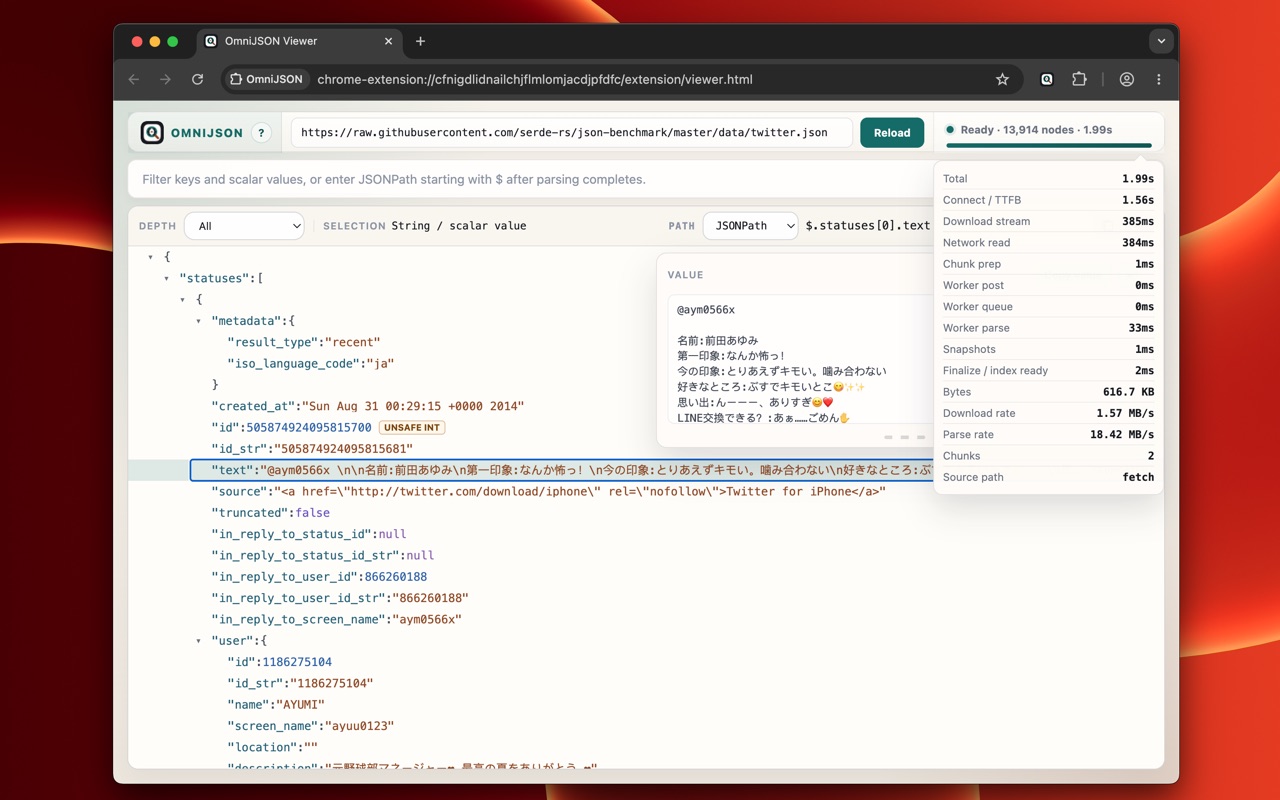Click the VALUE panel text area

coord(801,360)
